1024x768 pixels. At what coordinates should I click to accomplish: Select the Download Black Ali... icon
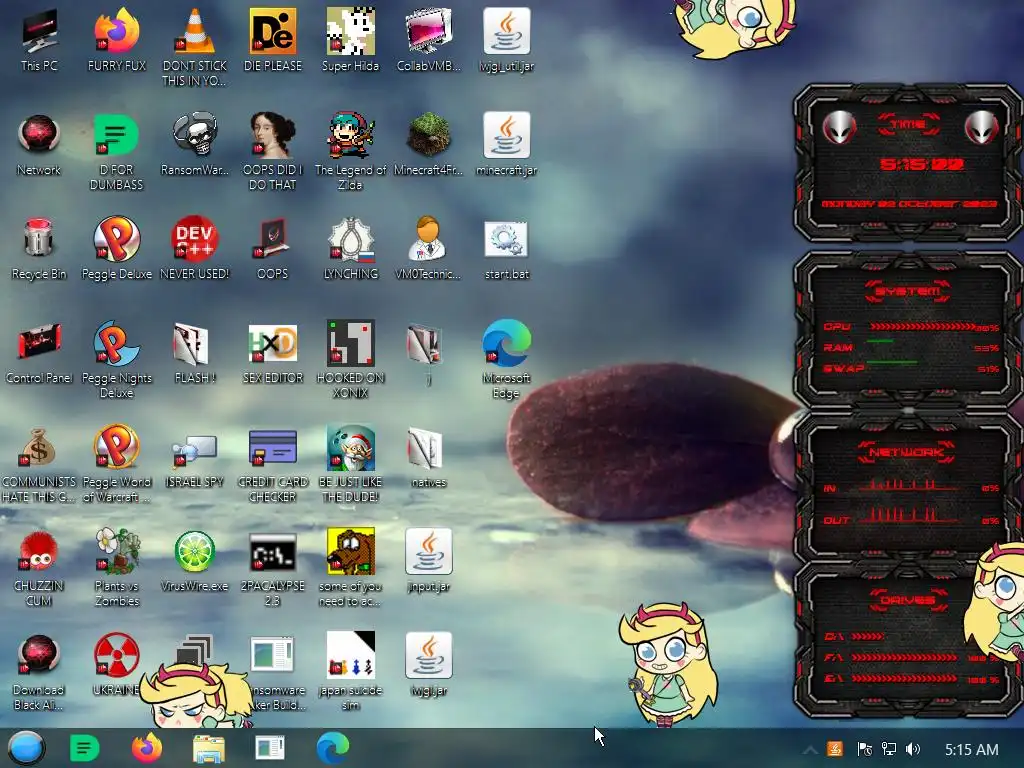tap(39, 673)
